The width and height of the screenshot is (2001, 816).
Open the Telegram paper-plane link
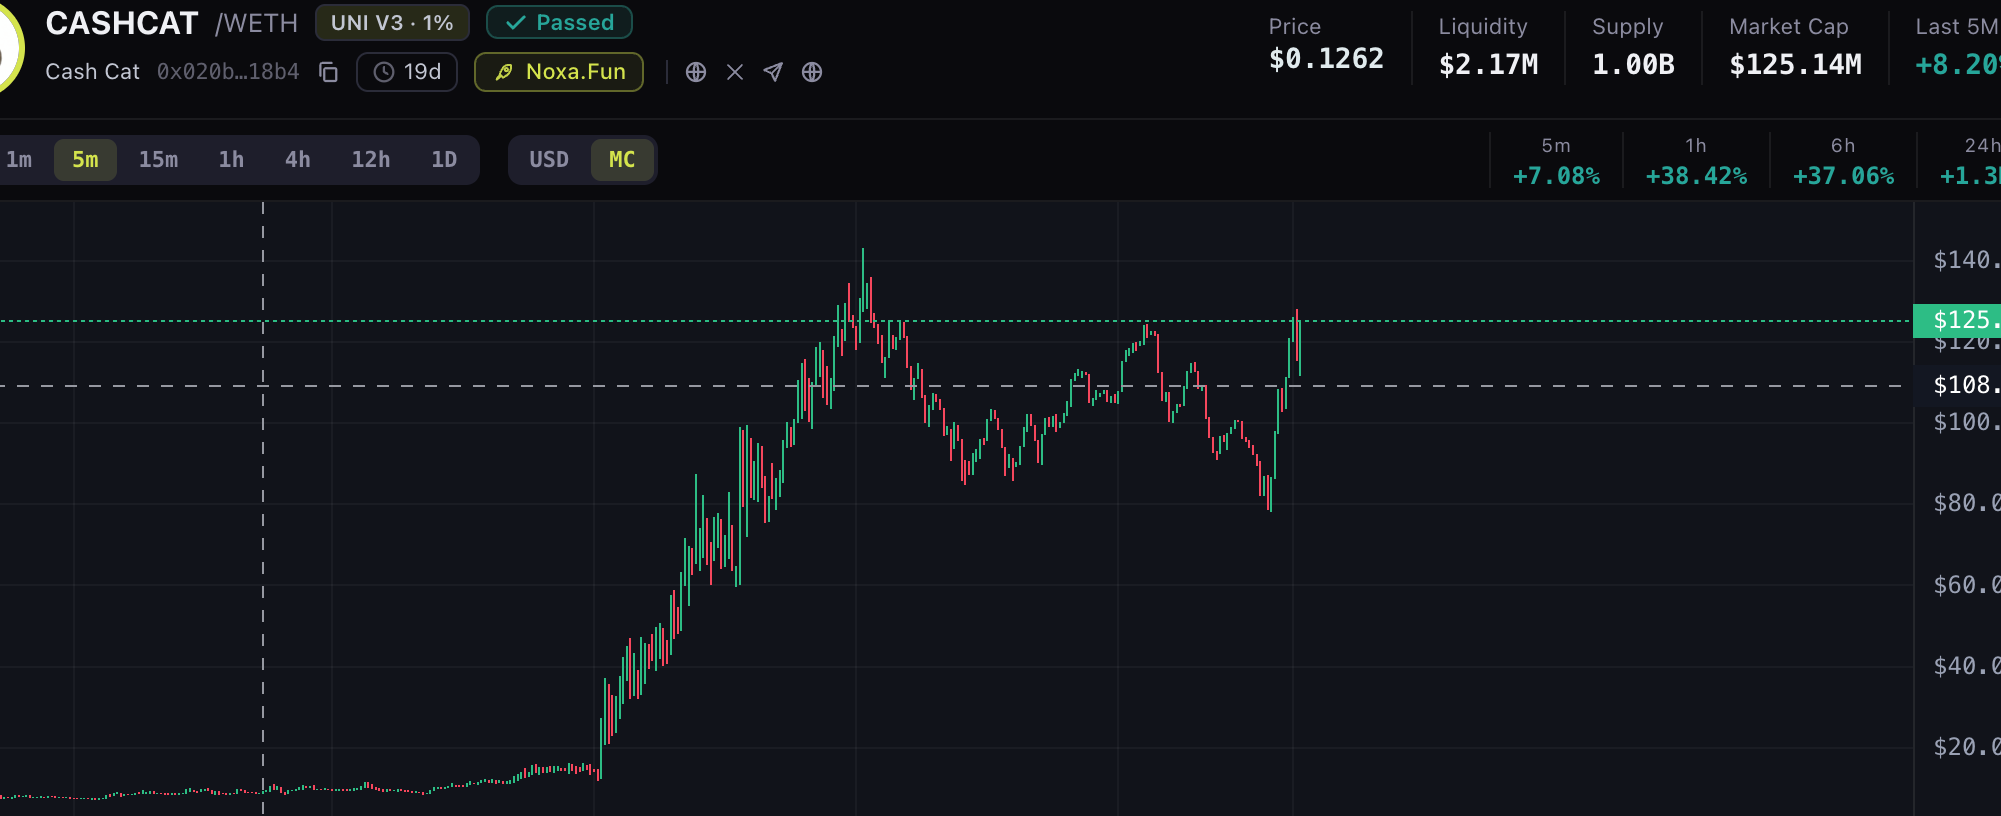coord(773,72)
